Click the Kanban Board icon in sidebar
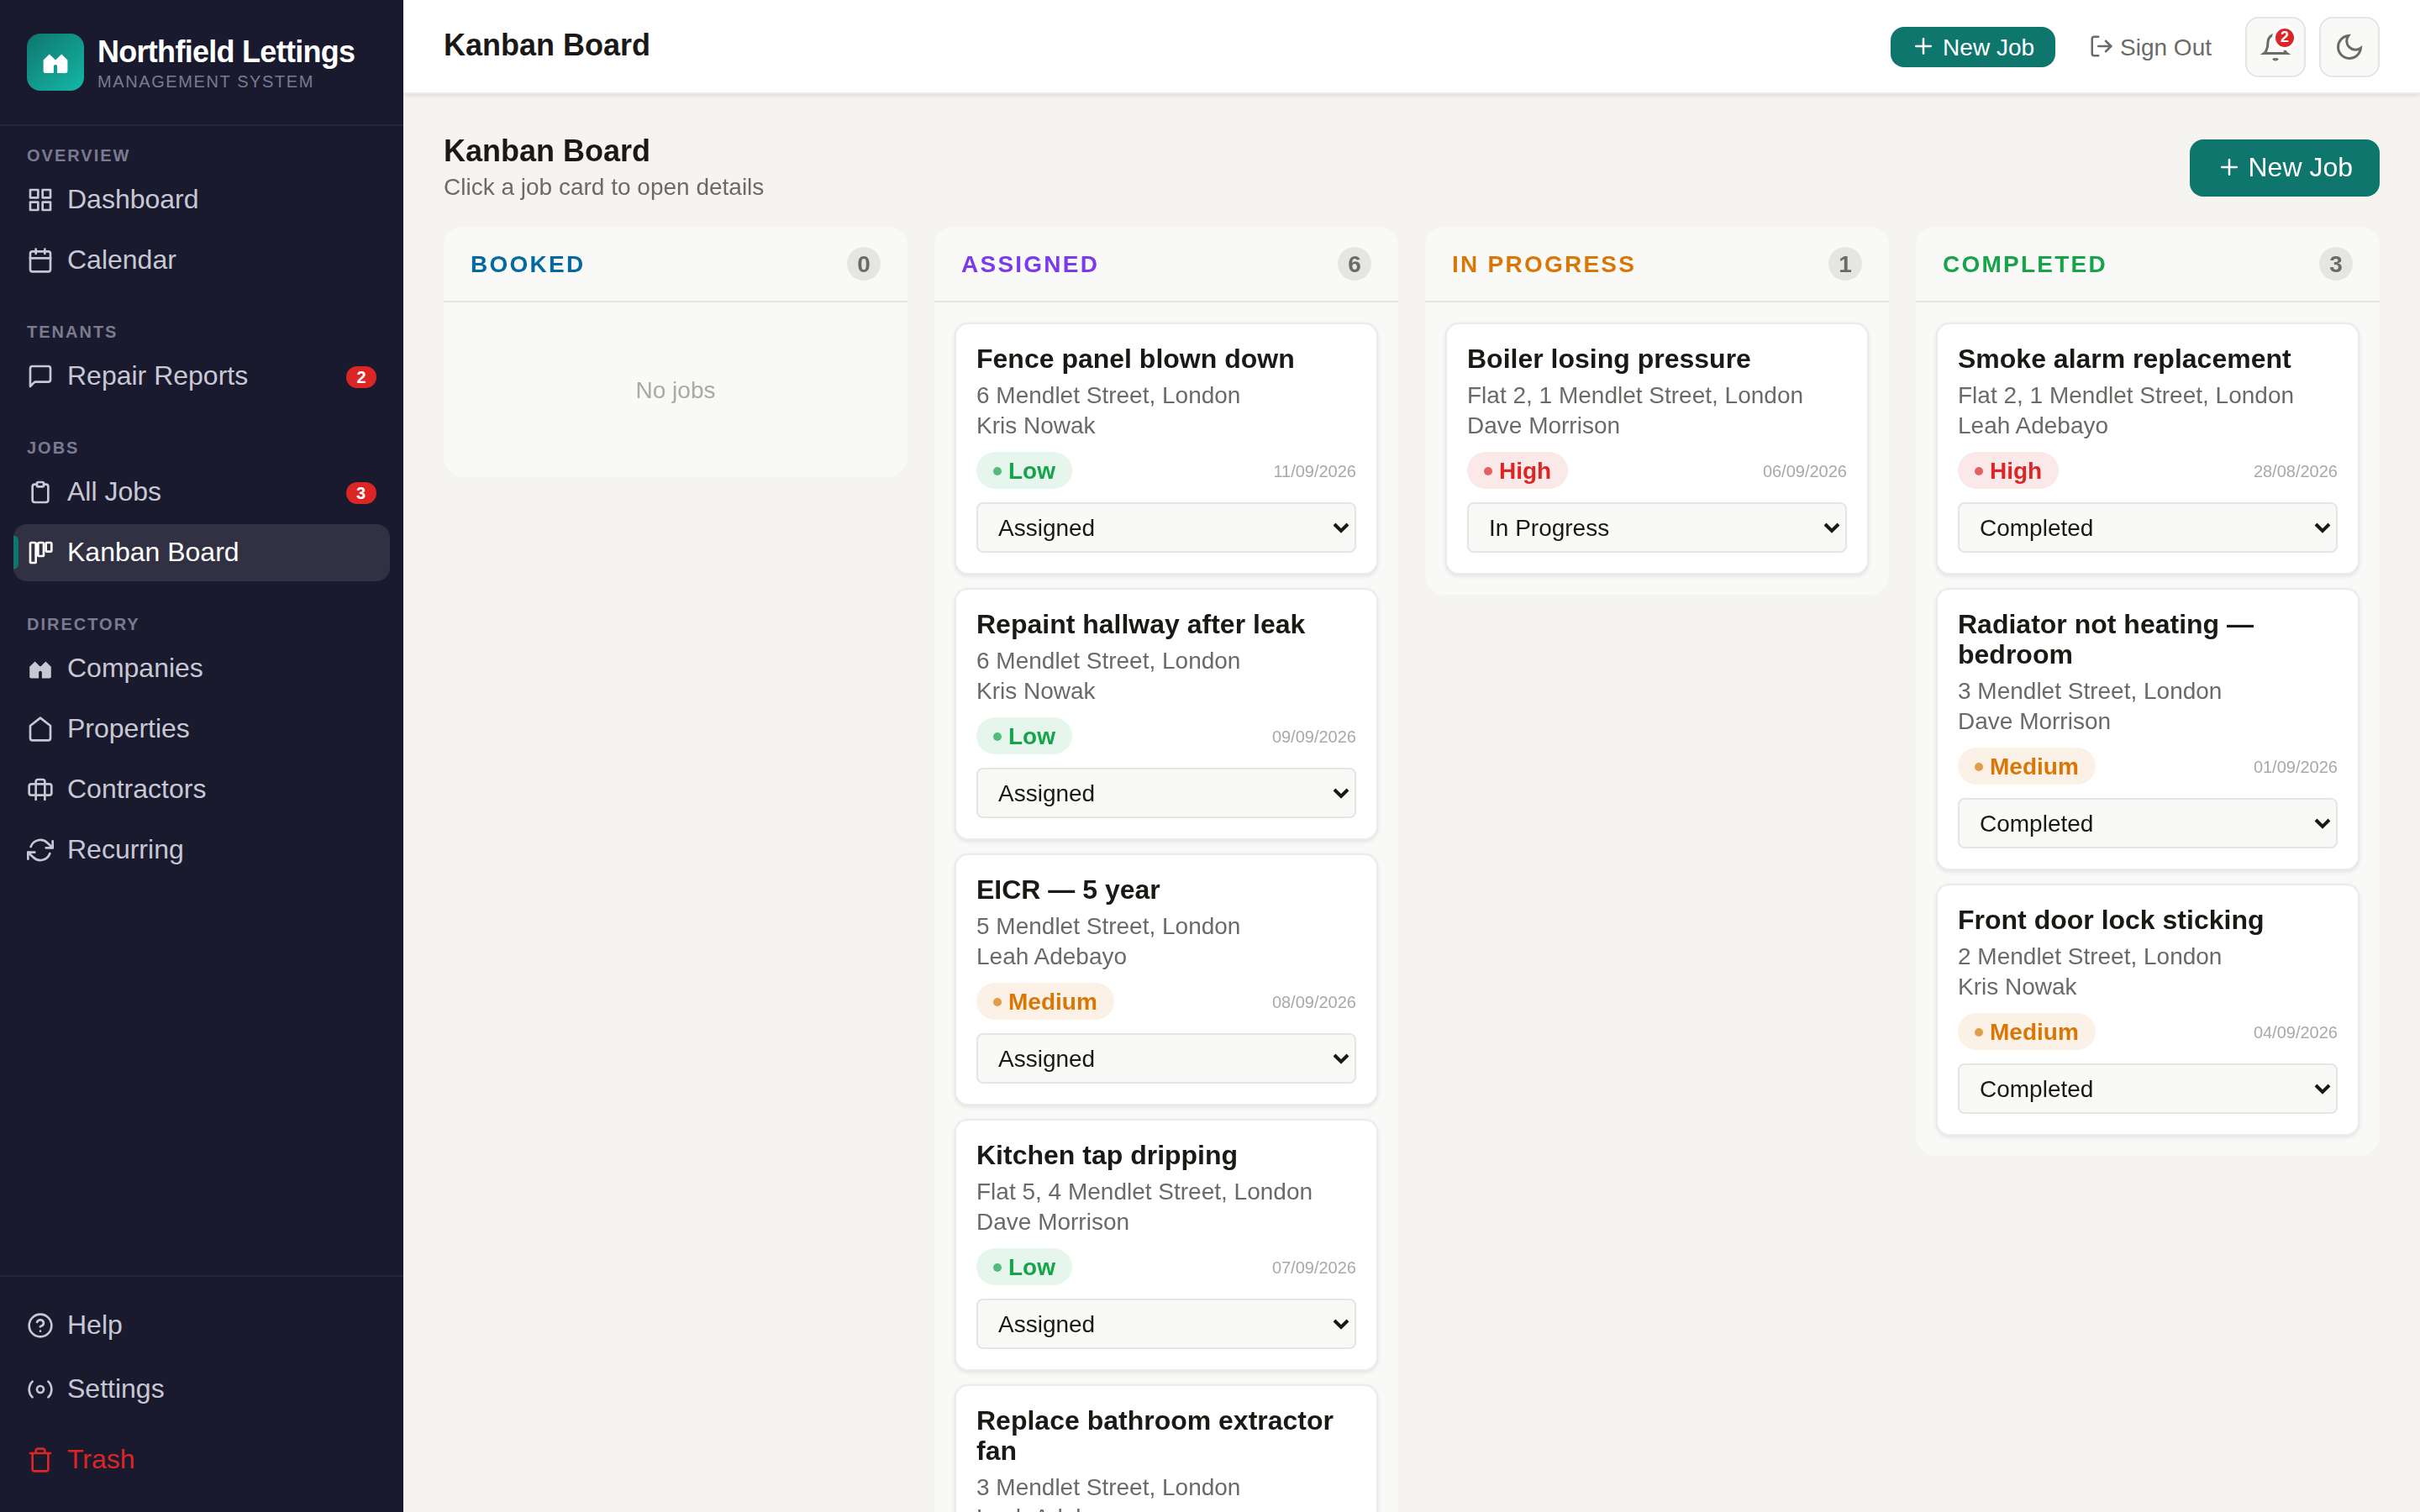The height and width of the screenshot is (1512, 2420). [x=40, y=553]
